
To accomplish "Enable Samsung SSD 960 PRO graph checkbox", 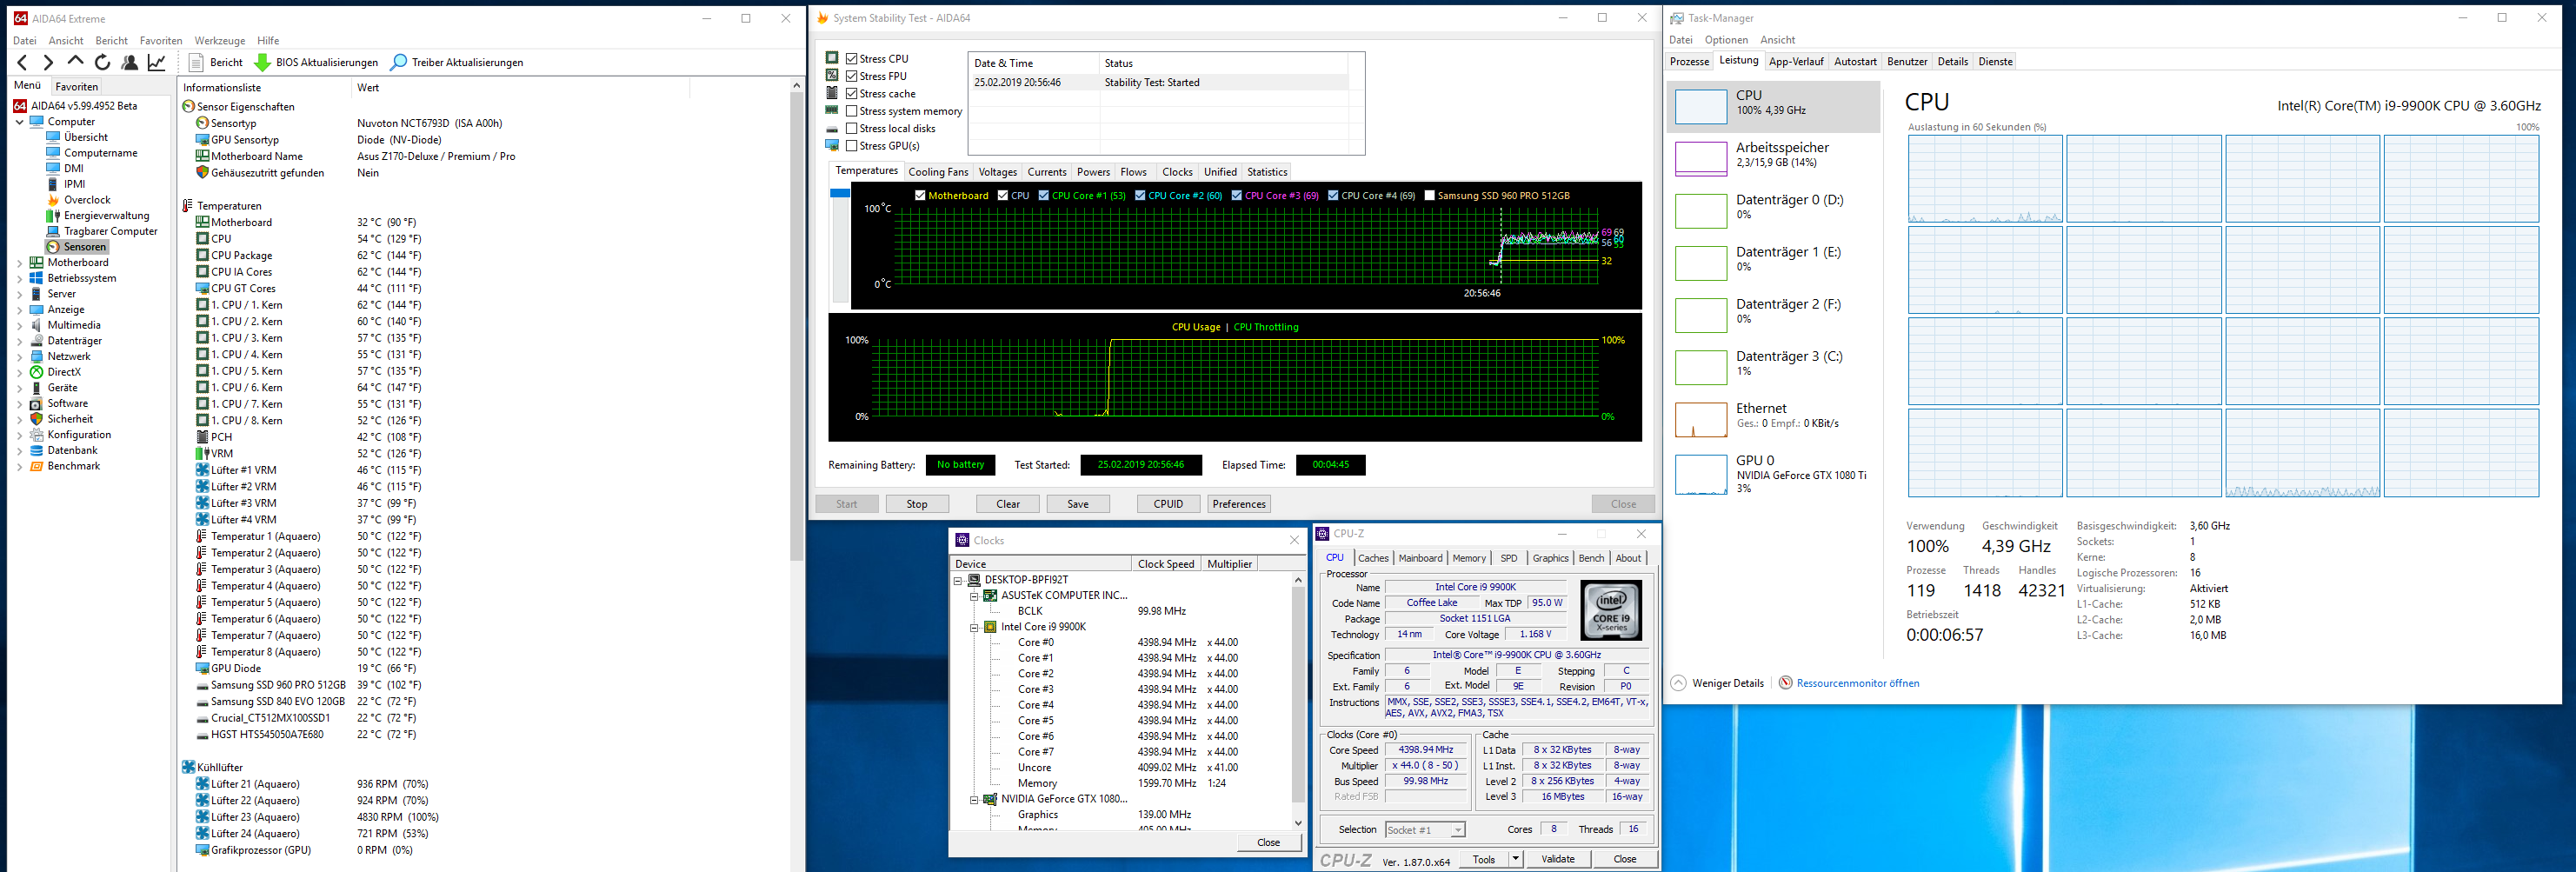I will click(1430, 196).
